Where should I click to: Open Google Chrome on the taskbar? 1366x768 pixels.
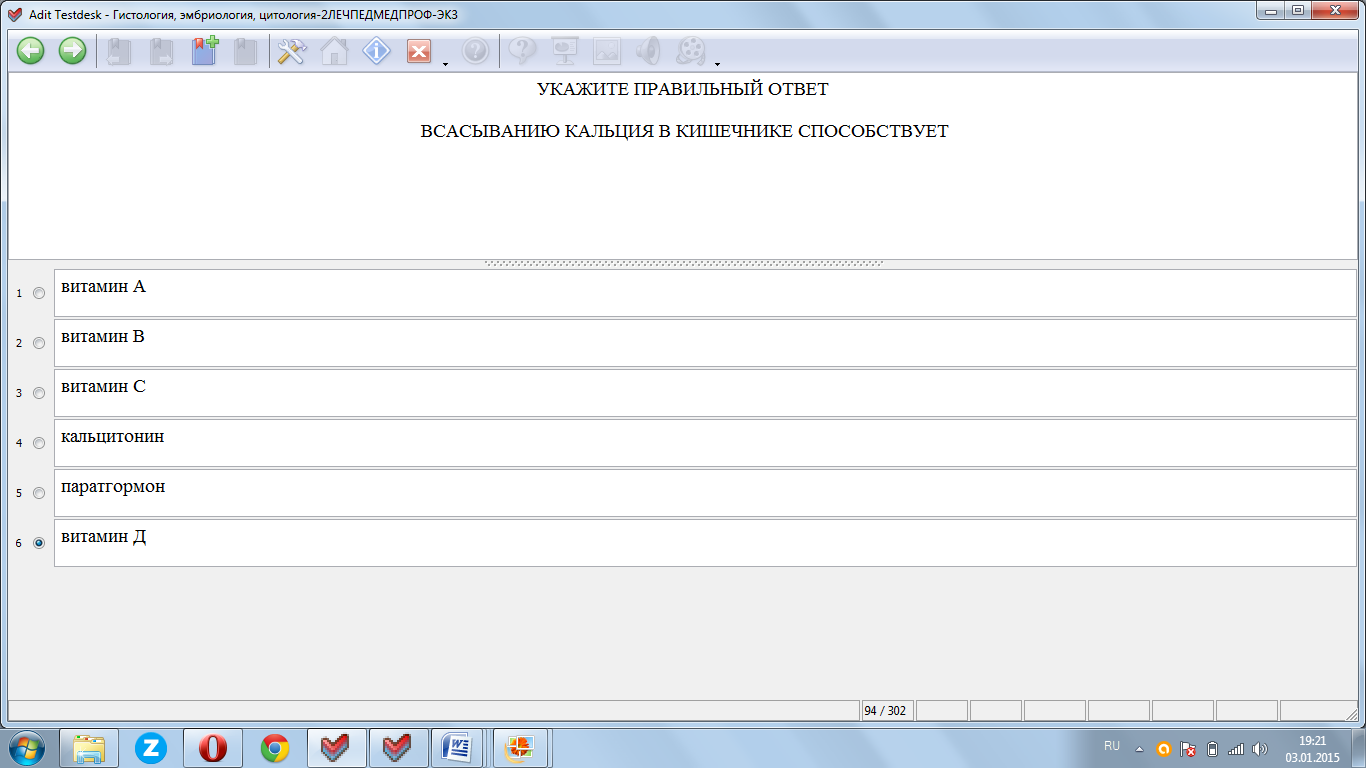(x=275, y=748)
